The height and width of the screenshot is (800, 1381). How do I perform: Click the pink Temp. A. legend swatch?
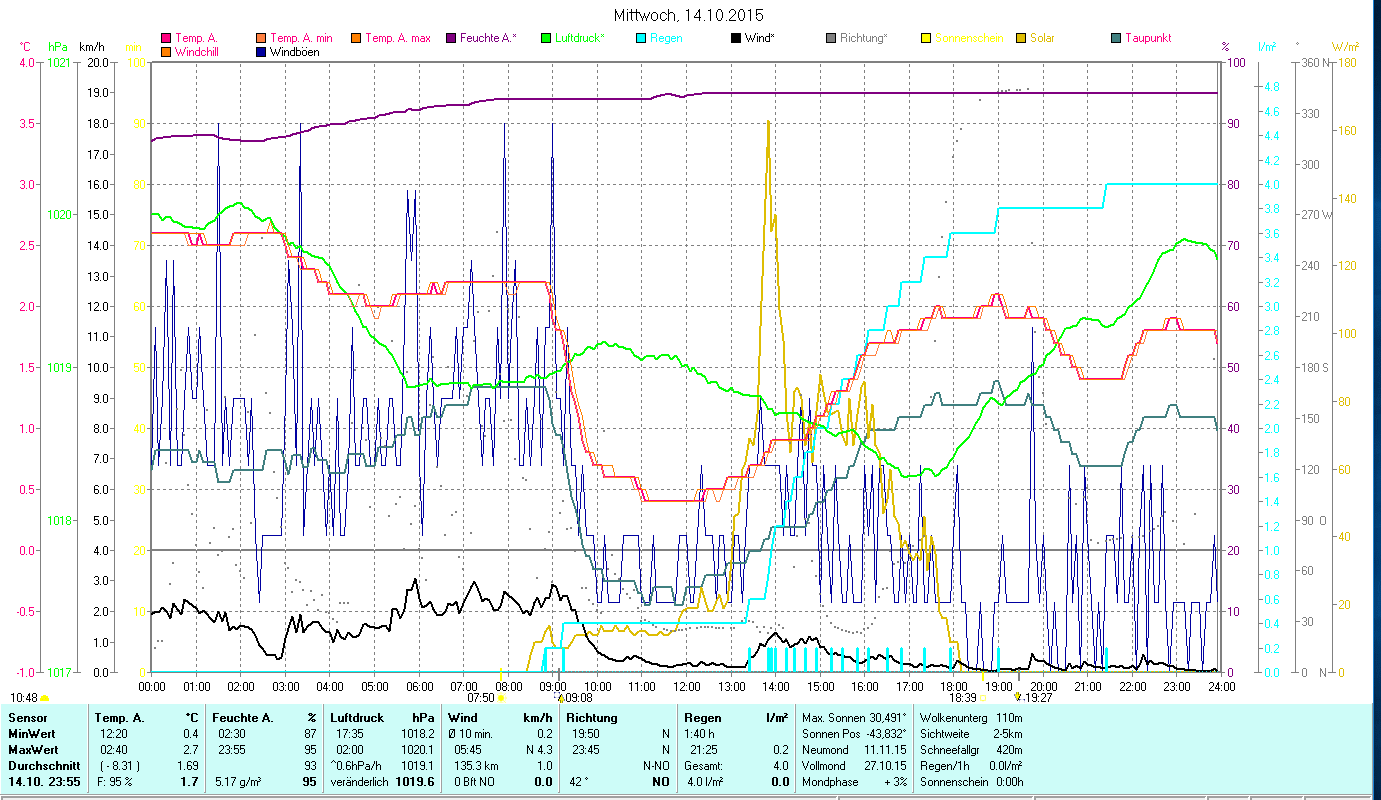[166, 38]
